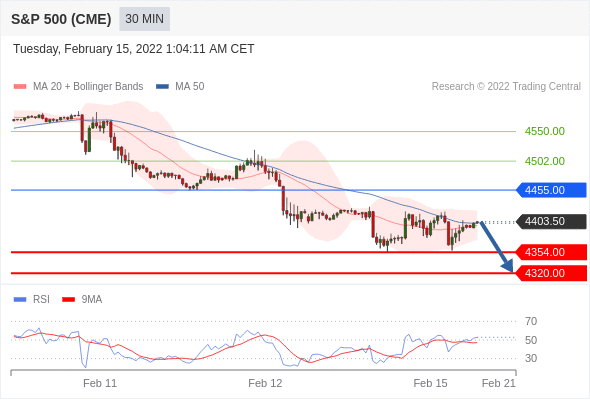Viewport: 590px width, 400px height.
Task: Click the 30 MIN timeframe badge
Action: [144, 19]
